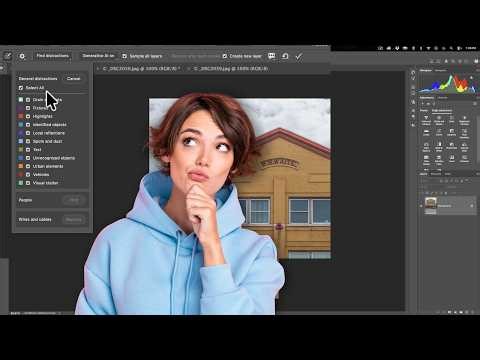Click the red Highlights color swatch
Viewport: 480px width, 360px height.
pyautogui.click(x=21, y=116)
